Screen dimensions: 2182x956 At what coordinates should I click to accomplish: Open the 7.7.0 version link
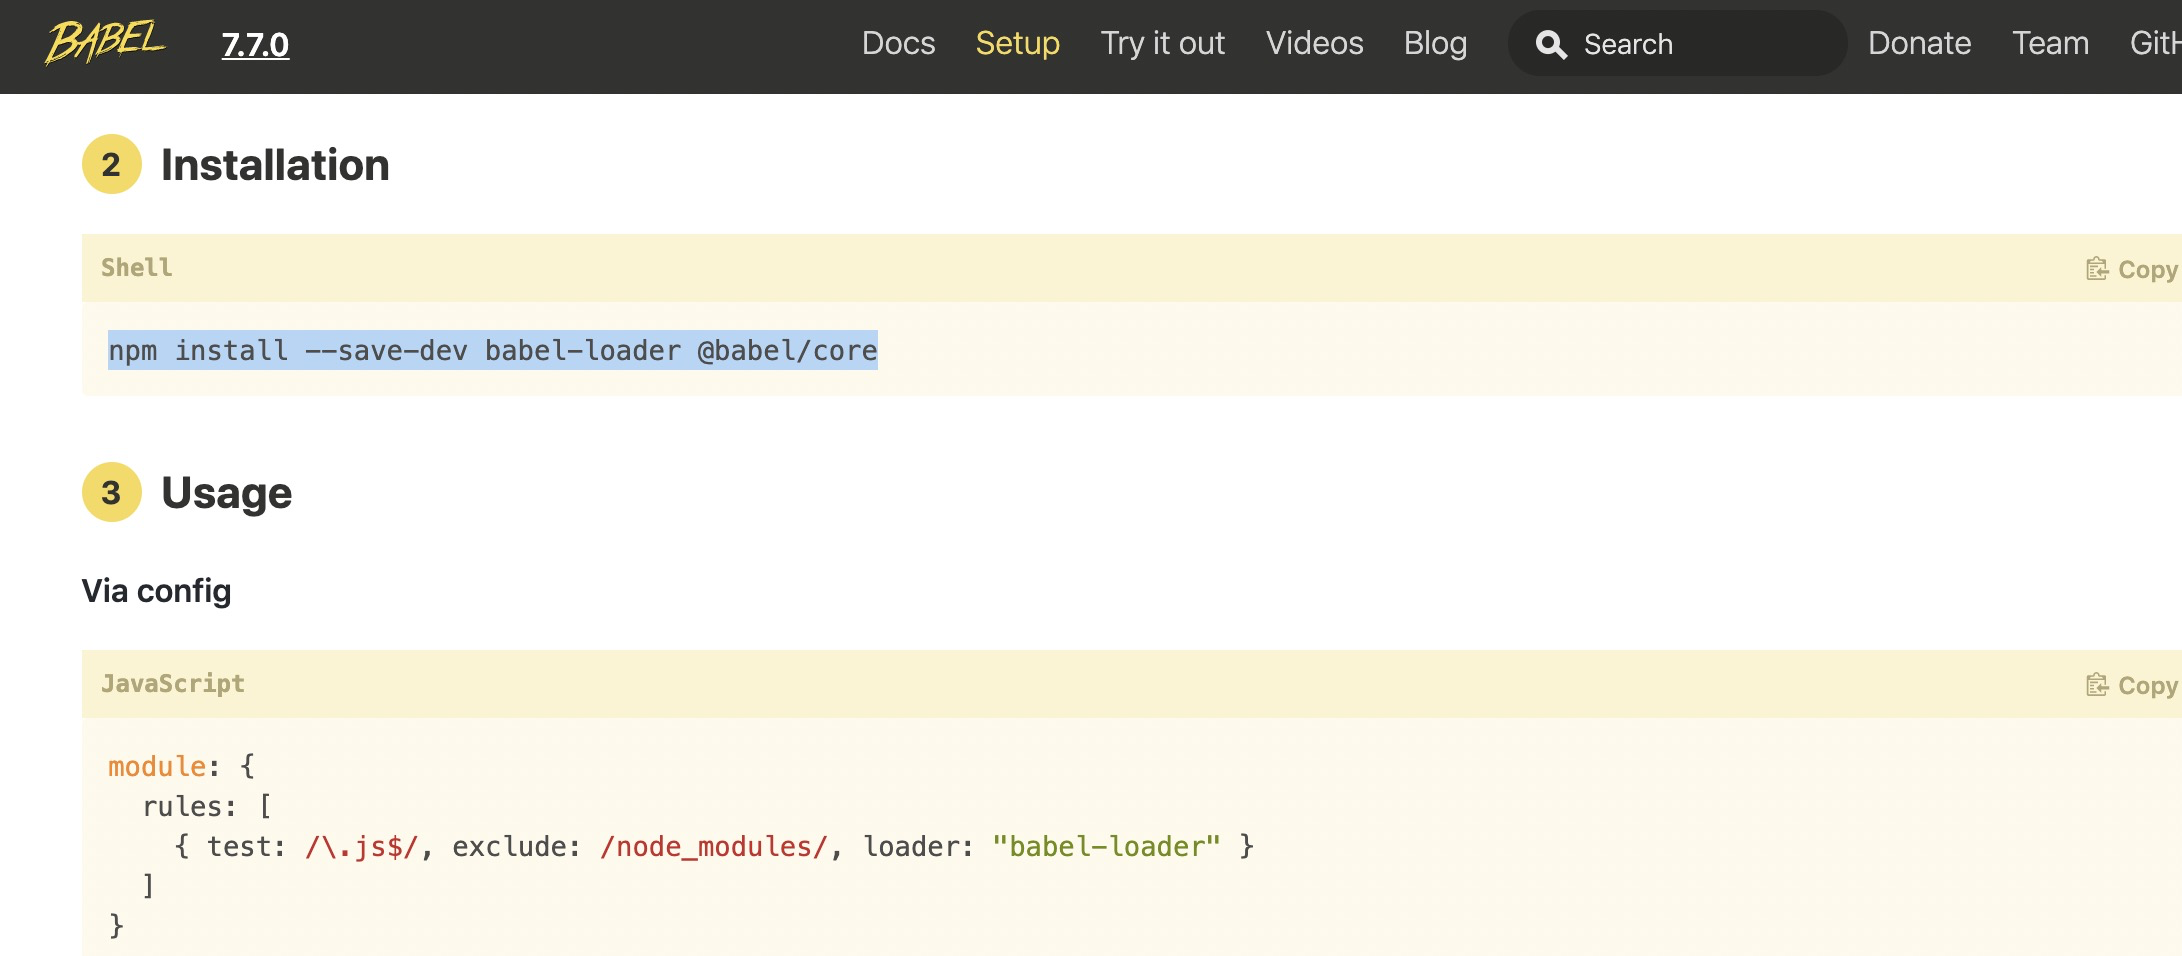point(255,45)
